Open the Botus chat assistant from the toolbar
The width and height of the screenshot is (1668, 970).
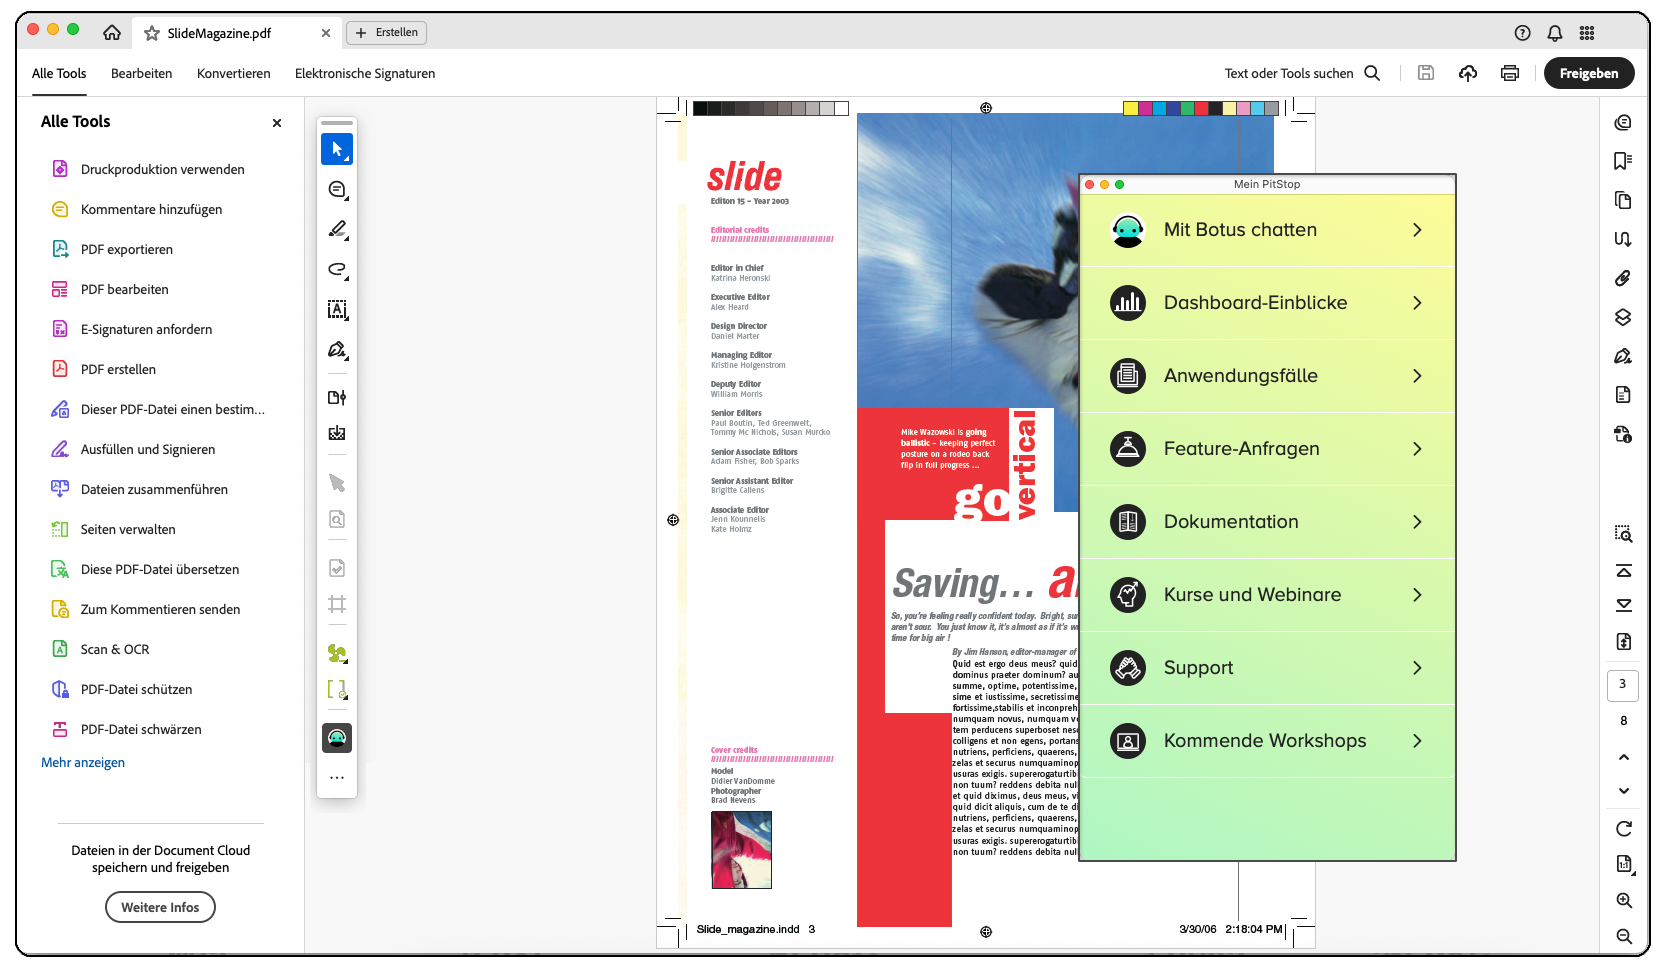[x=337, y=737]
